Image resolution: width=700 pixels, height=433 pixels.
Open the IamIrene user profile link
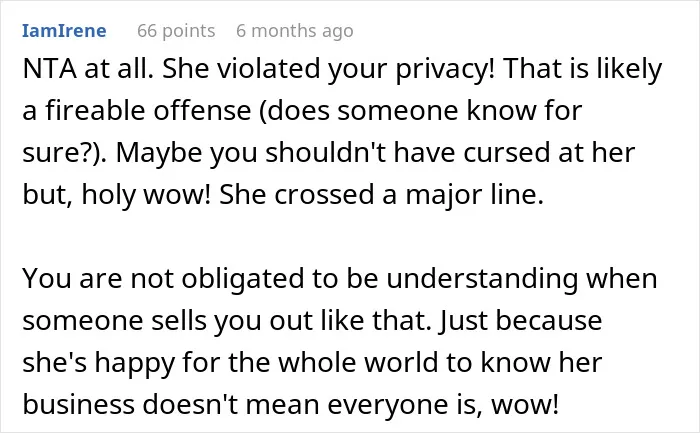64,31
